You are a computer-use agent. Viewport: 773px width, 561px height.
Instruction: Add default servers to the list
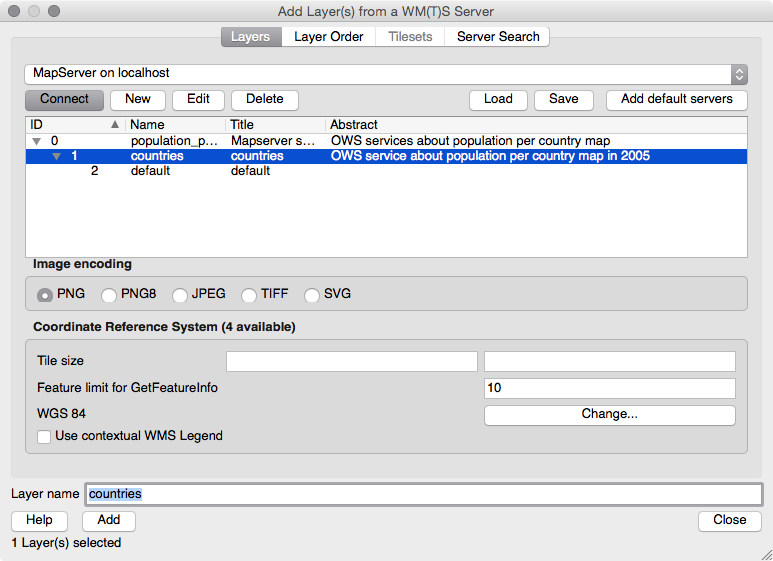click(676, 99)
